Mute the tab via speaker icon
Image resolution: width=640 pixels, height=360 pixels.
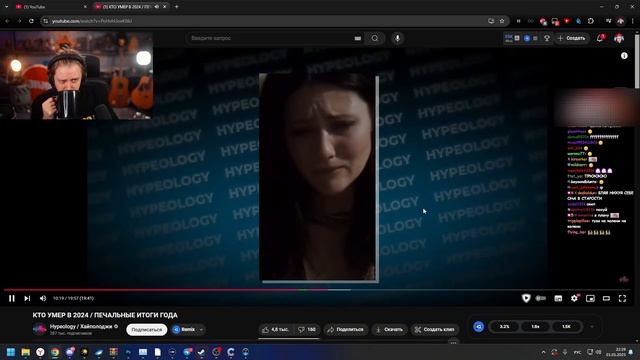click(156, 7)
